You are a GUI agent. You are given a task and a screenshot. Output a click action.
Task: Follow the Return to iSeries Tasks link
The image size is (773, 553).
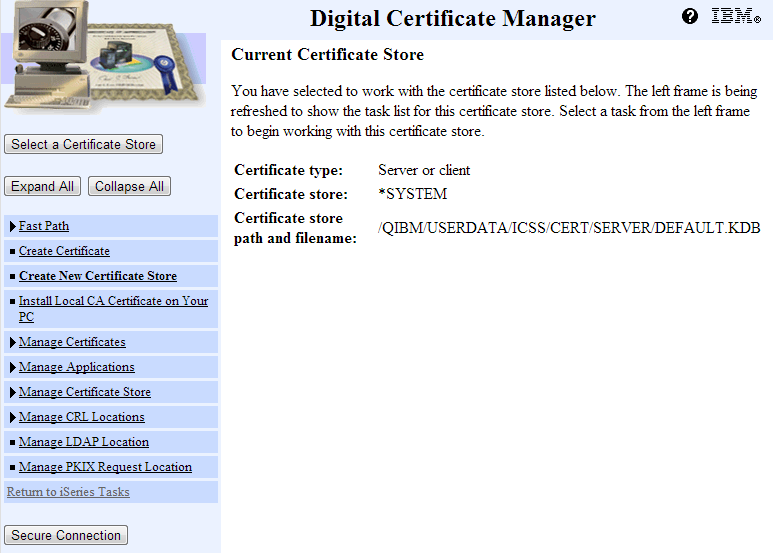68,492
